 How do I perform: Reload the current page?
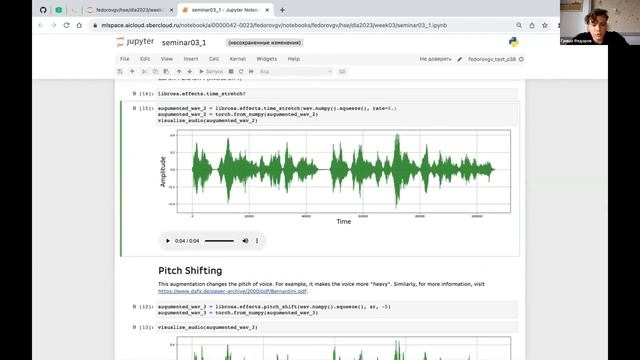[66, 25]
